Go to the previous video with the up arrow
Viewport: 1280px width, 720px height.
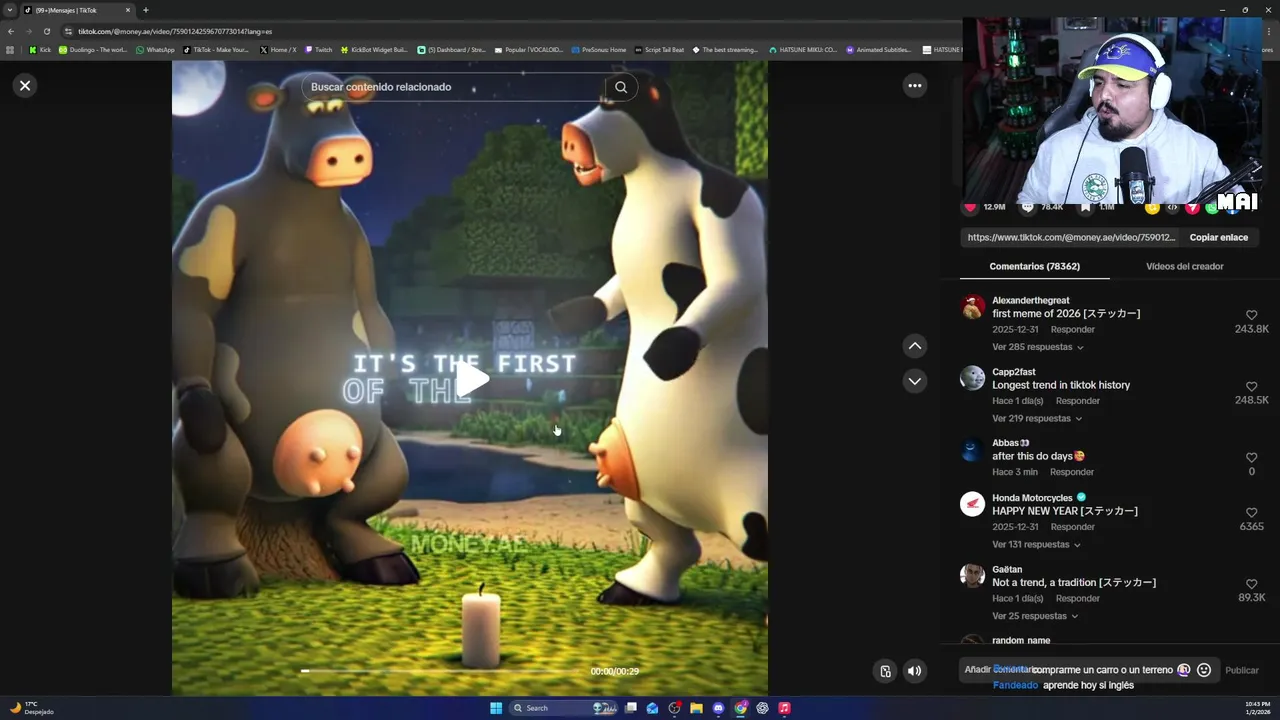pos(914,346)
